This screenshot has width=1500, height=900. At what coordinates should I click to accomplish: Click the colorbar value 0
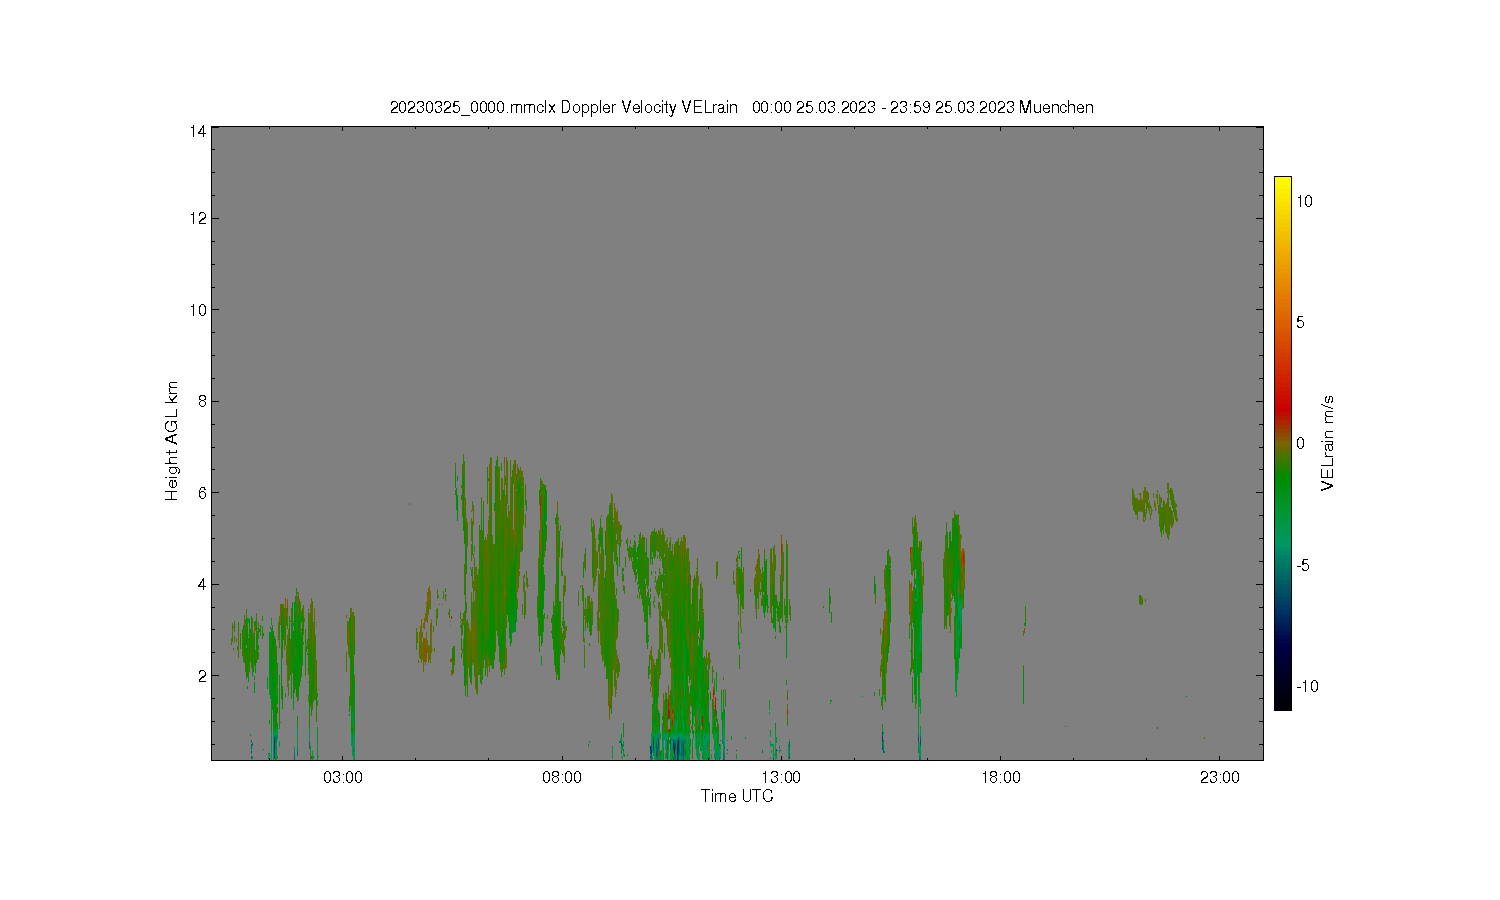1300,444
